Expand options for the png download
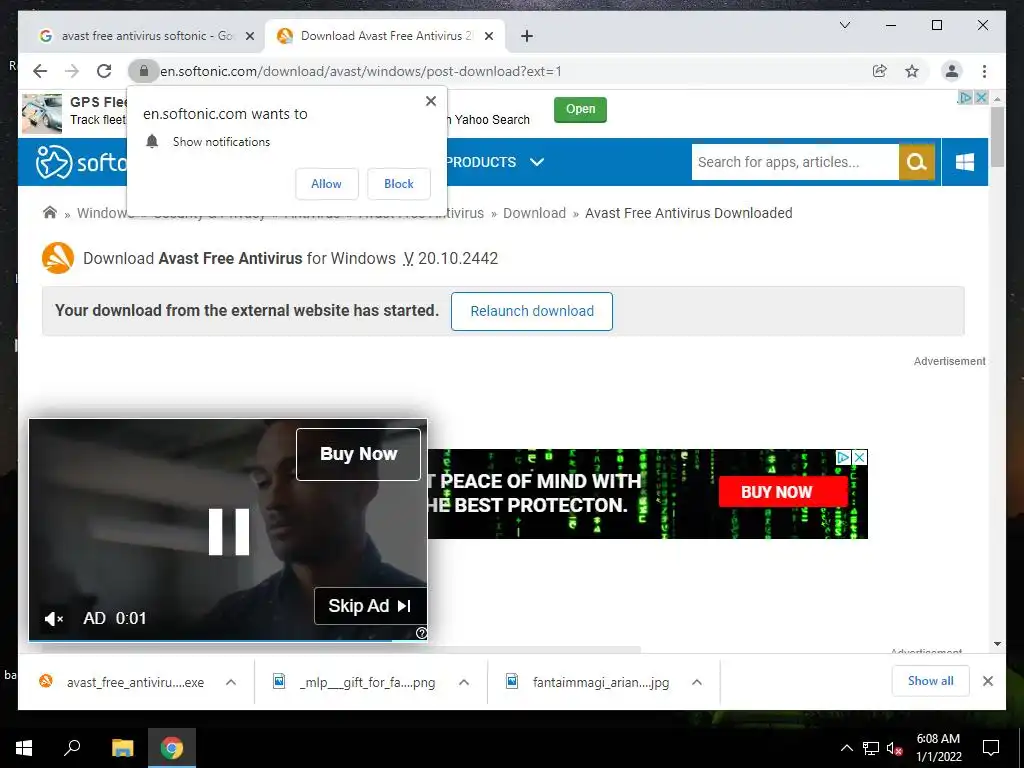Viewport: 1024px width, 768px height. (x=464, y=682)
